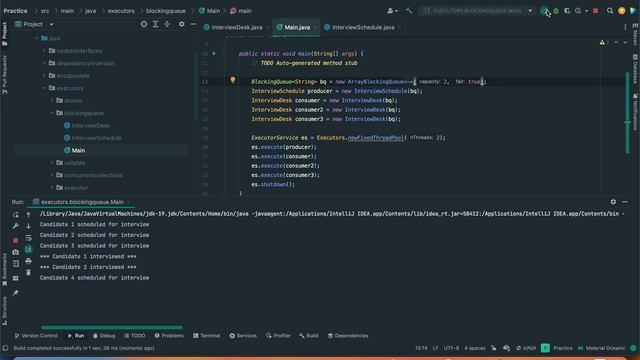The image size is (640, 360).
Task: Build project with the hammer icon
Action: (409, 11)
